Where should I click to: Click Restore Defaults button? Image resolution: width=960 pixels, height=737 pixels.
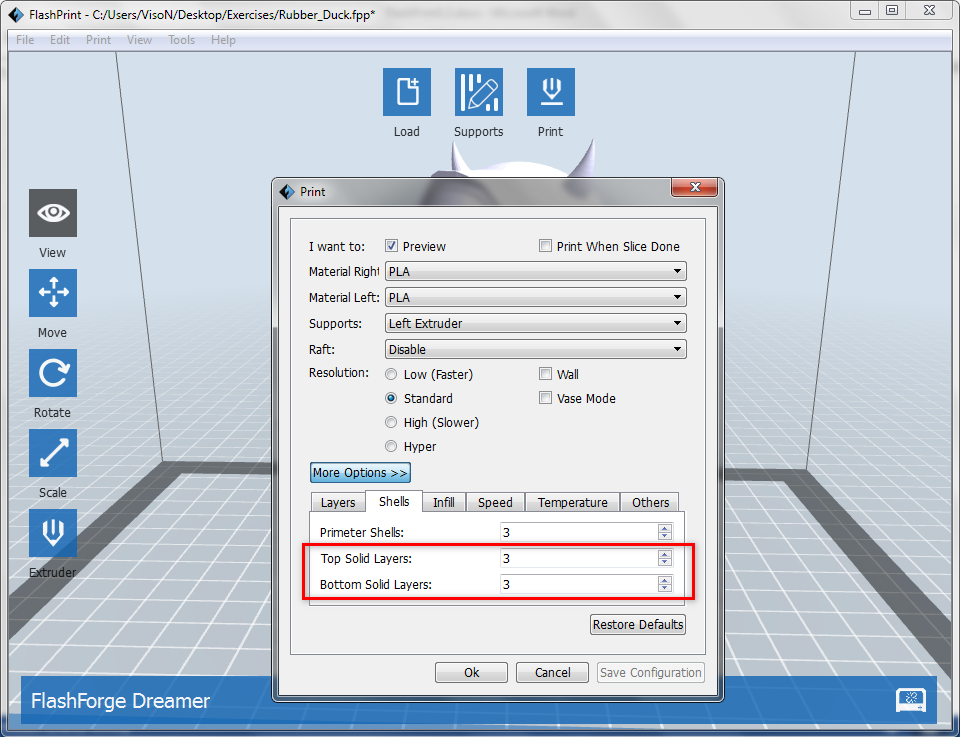click(x=638, y=624)
